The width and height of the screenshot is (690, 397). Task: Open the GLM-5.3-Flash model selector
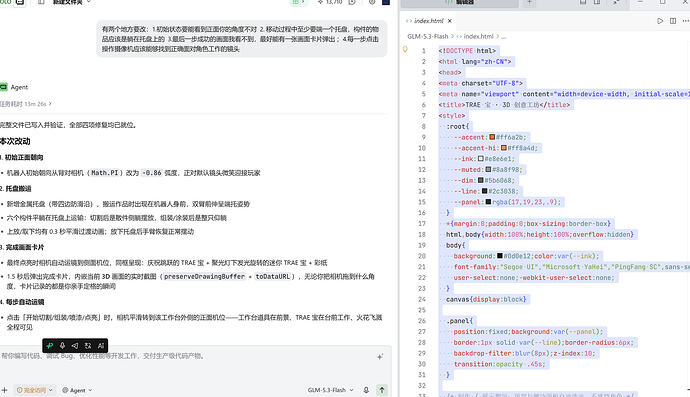coord(330,390)
